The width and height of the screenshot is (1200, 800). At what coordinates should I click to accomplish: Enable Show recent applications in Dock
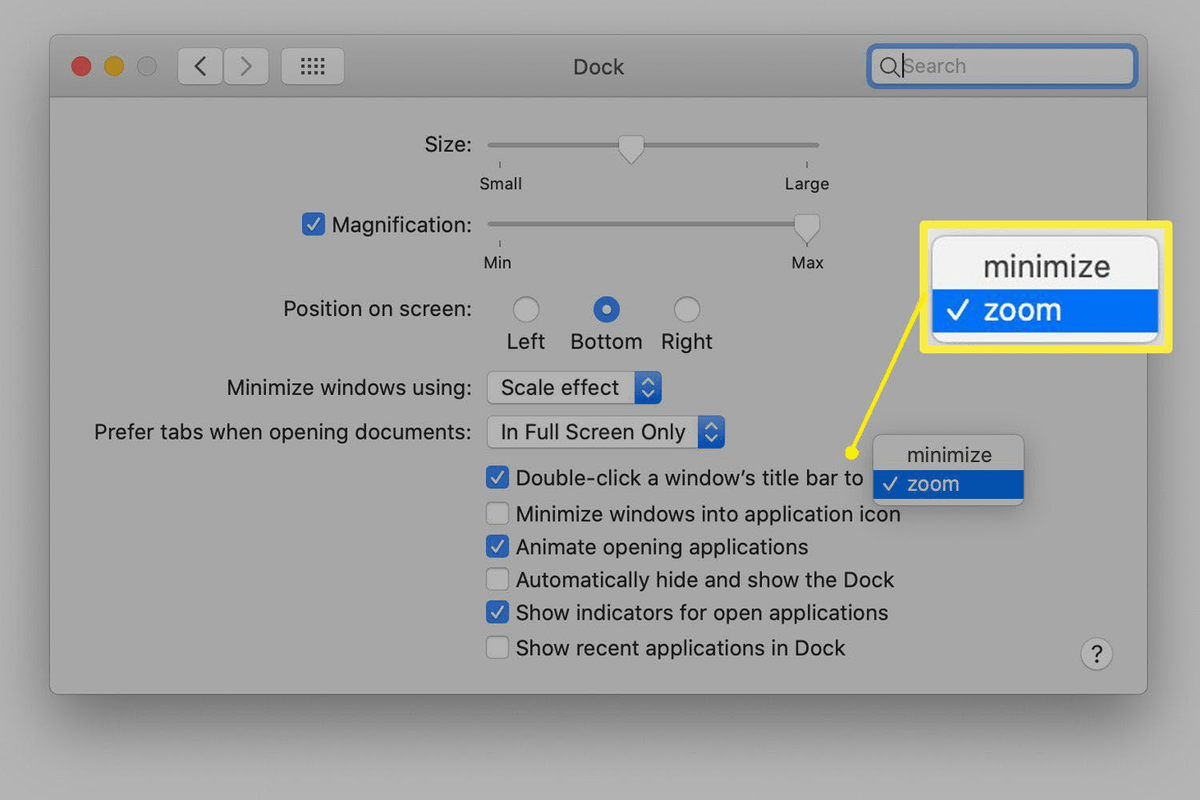tap(497, 648)
